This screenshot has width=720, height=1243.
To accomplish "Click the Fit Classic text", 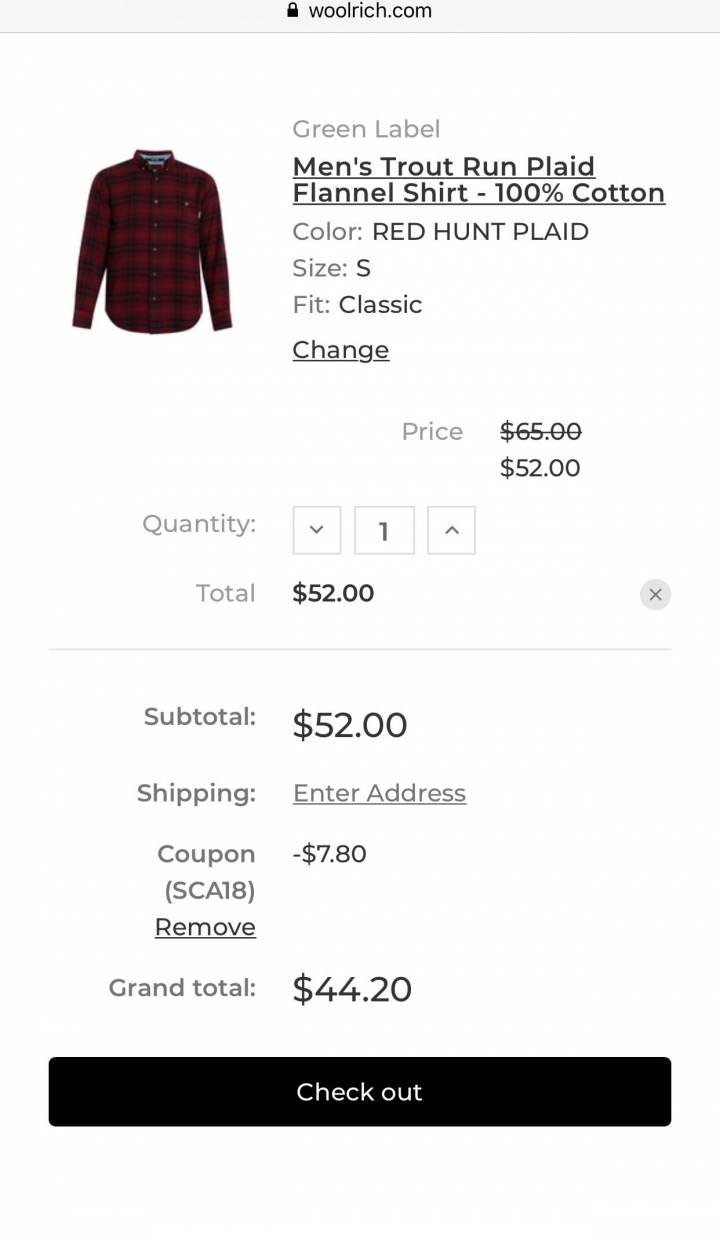I will 380,305.
